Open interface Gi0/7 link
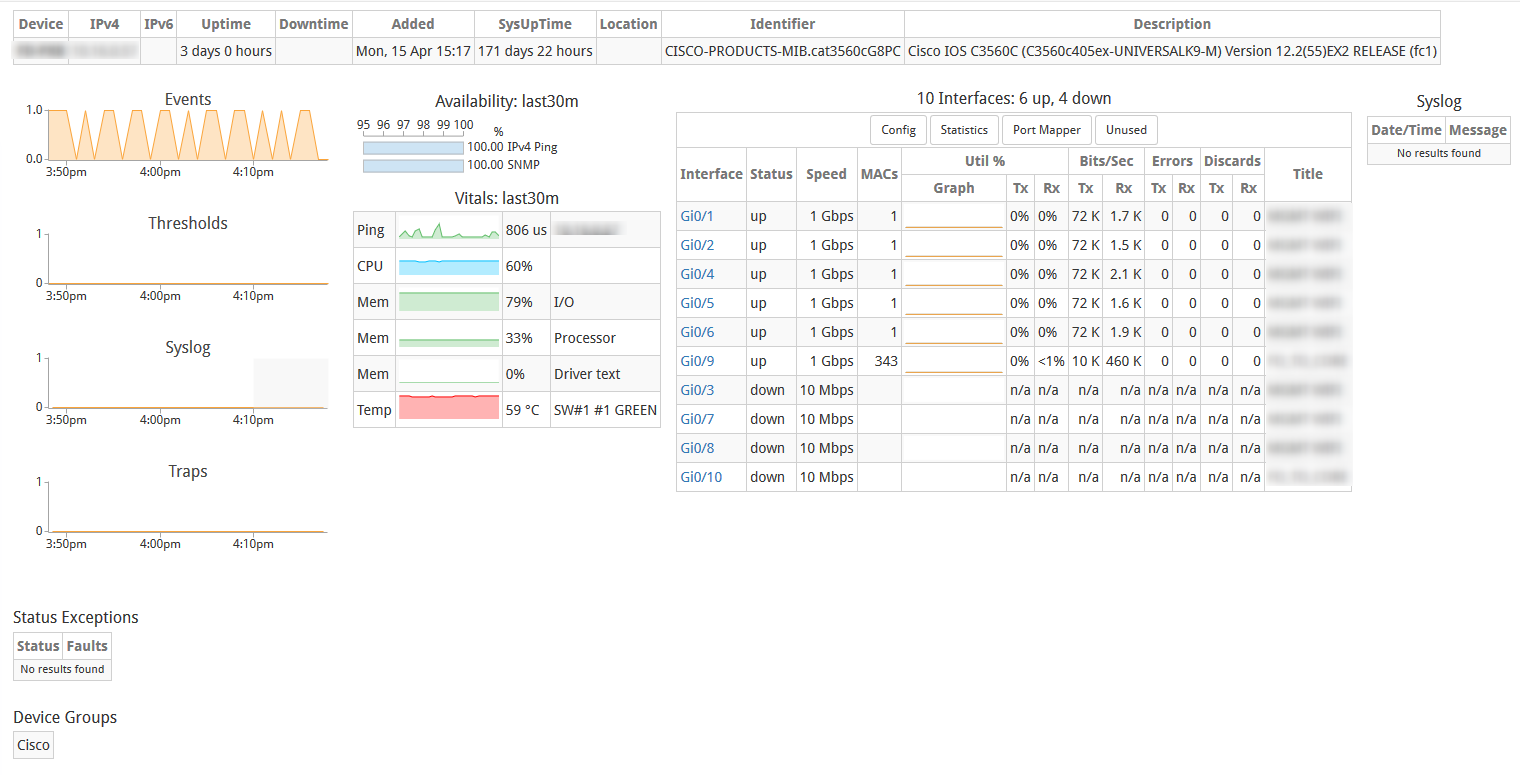Viewport: 1520px width, 775px height. (x=697, y=419)
